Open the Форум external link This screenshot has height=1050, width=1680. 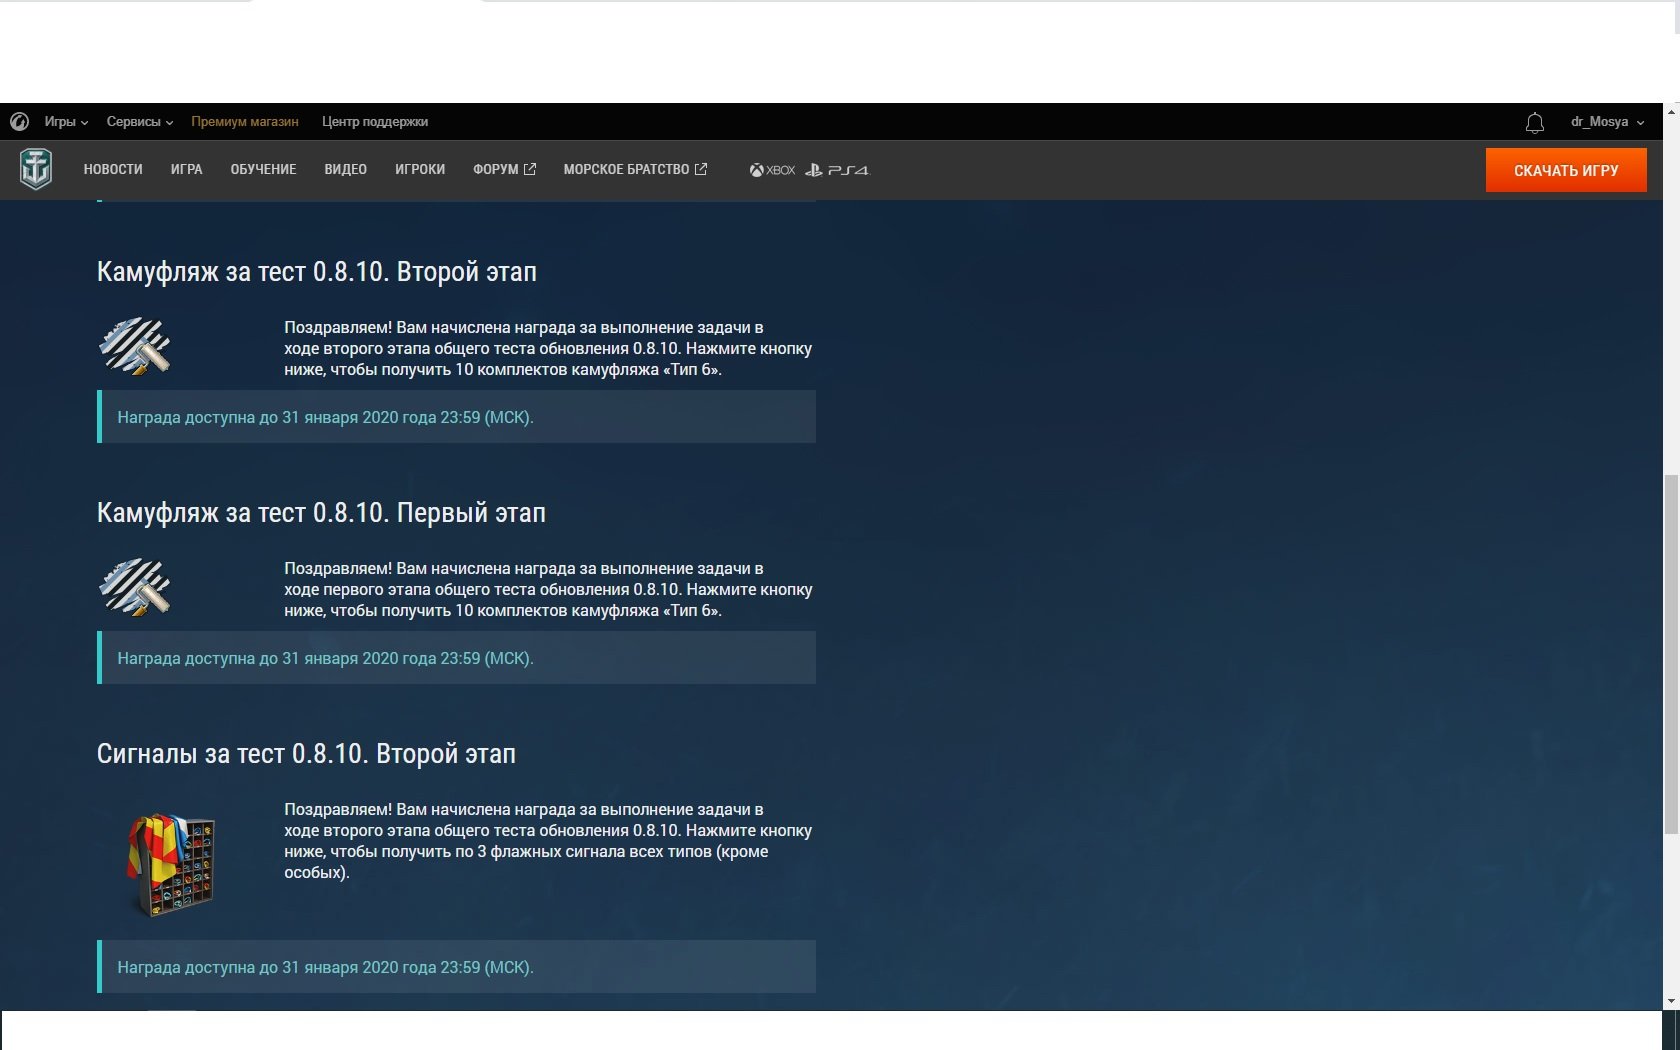point(504,170)
